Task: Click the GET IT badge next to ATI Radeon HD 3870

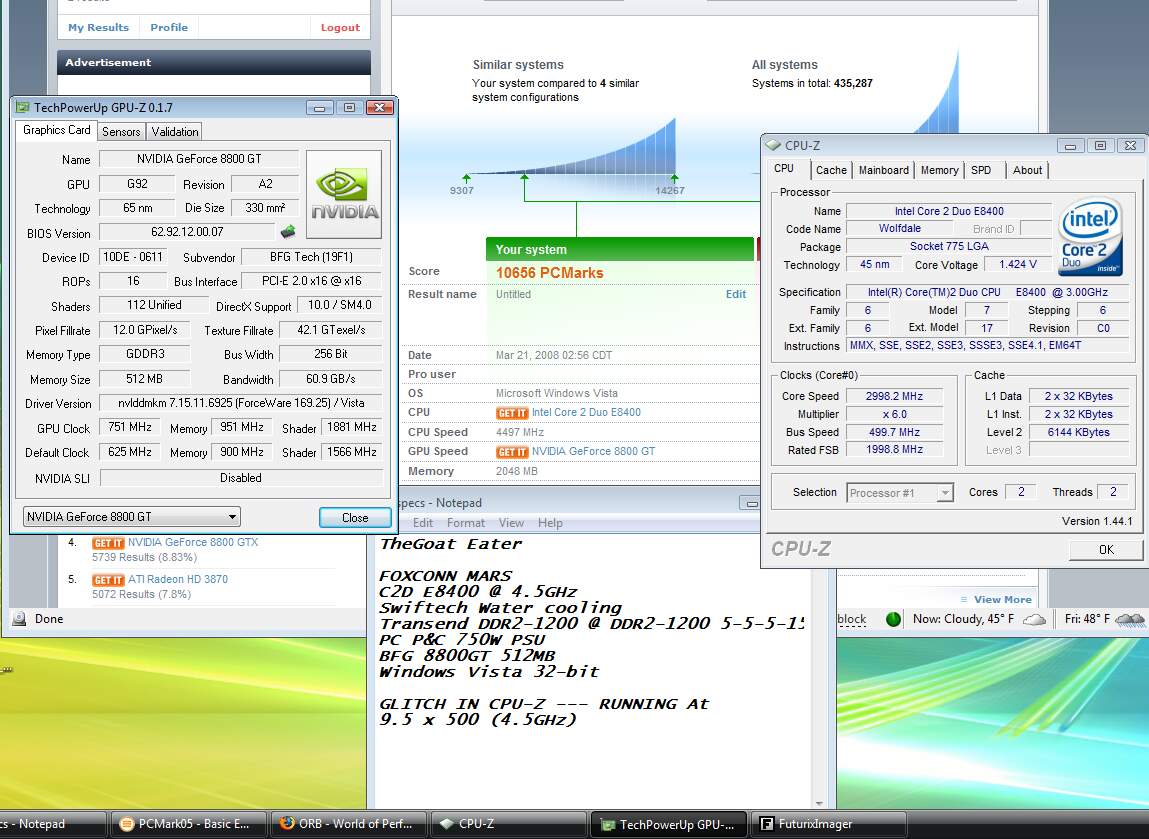Action: [108, 580]
